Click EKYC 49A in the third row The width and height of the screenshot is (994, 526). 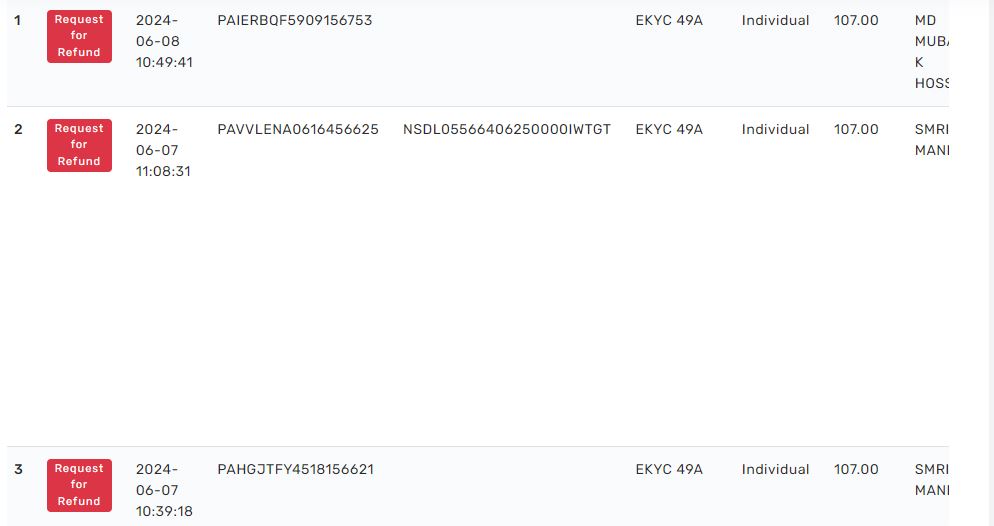[669, 469]
